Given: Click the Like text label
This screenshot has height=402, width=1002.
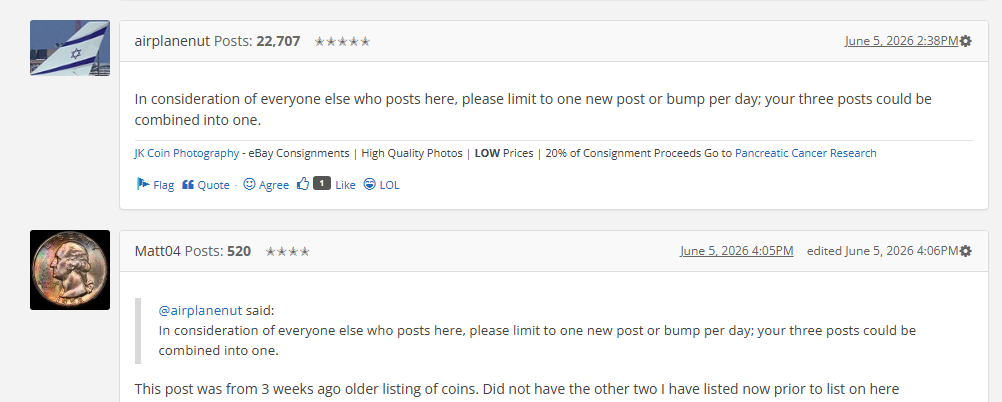Looking at the screenshot, I should click(345, 185).
